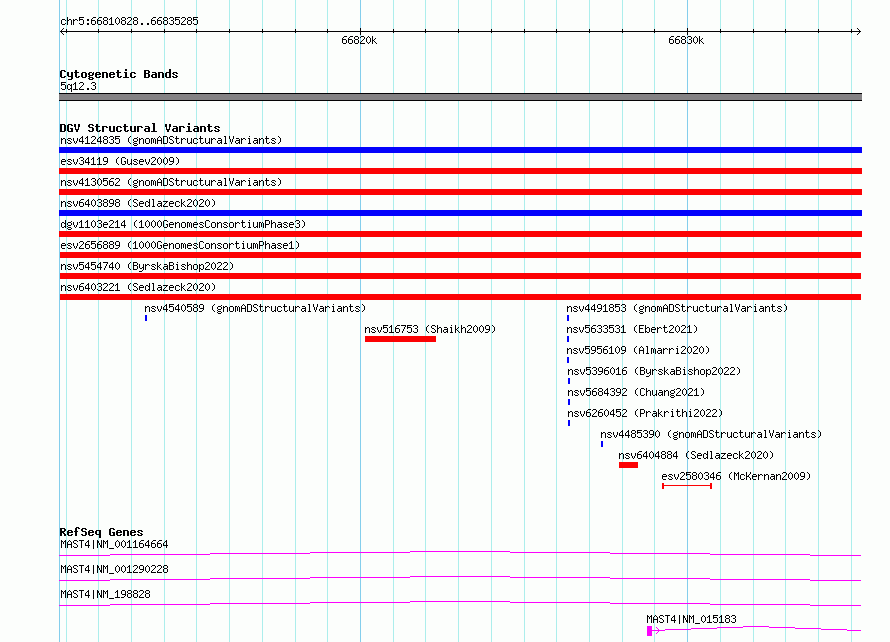Image resolution: width=890 pixels, height=642 pixels.
Task: Click nsv6404884 (Sedlazeck2020) label
Action: click(x=696, y=455)
